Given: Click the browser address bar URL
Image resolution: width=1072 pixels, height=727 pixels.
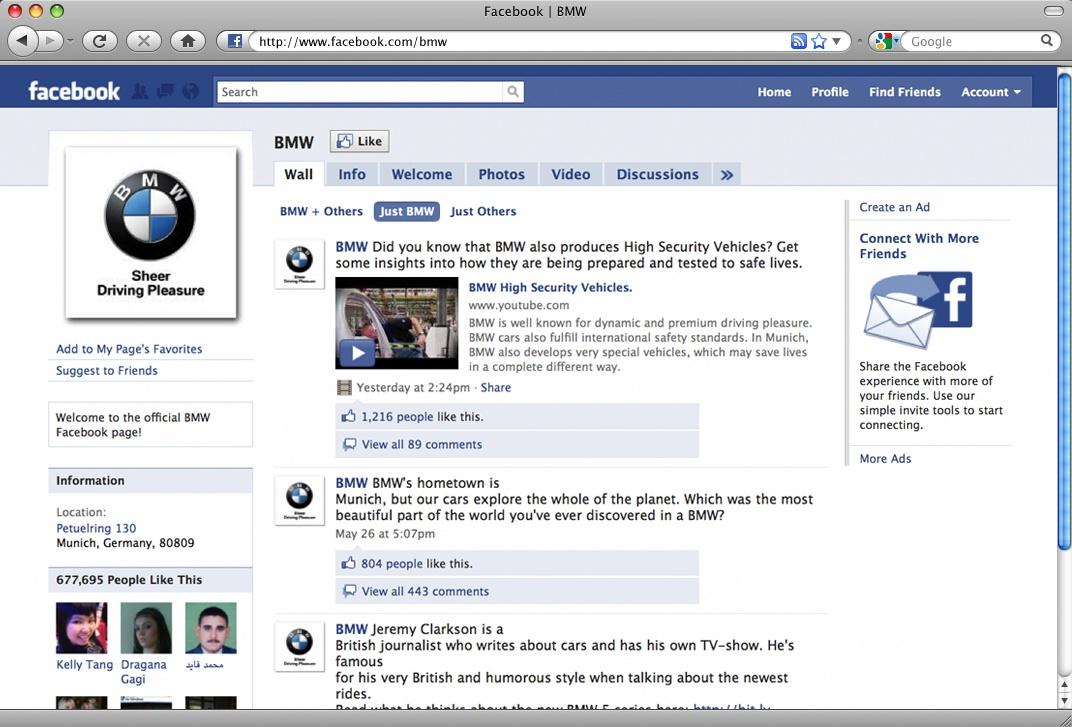Looking at the screenshot, I should coord(353,42).
